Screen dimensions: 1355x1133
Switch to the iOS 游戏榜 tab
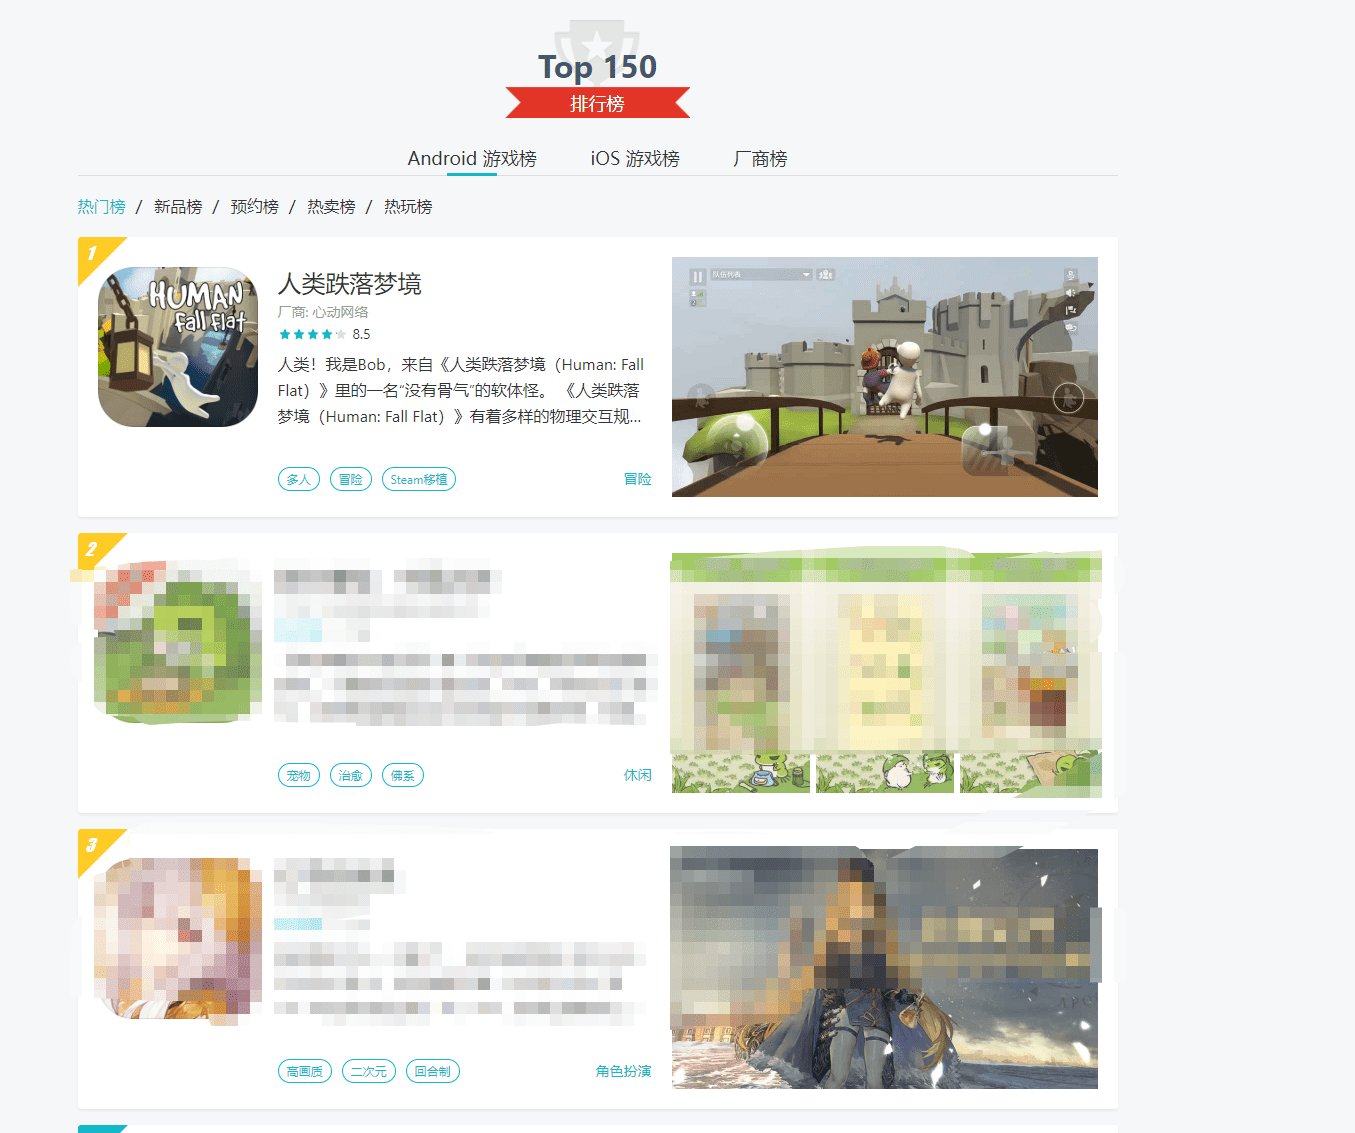tap(635, 159)
